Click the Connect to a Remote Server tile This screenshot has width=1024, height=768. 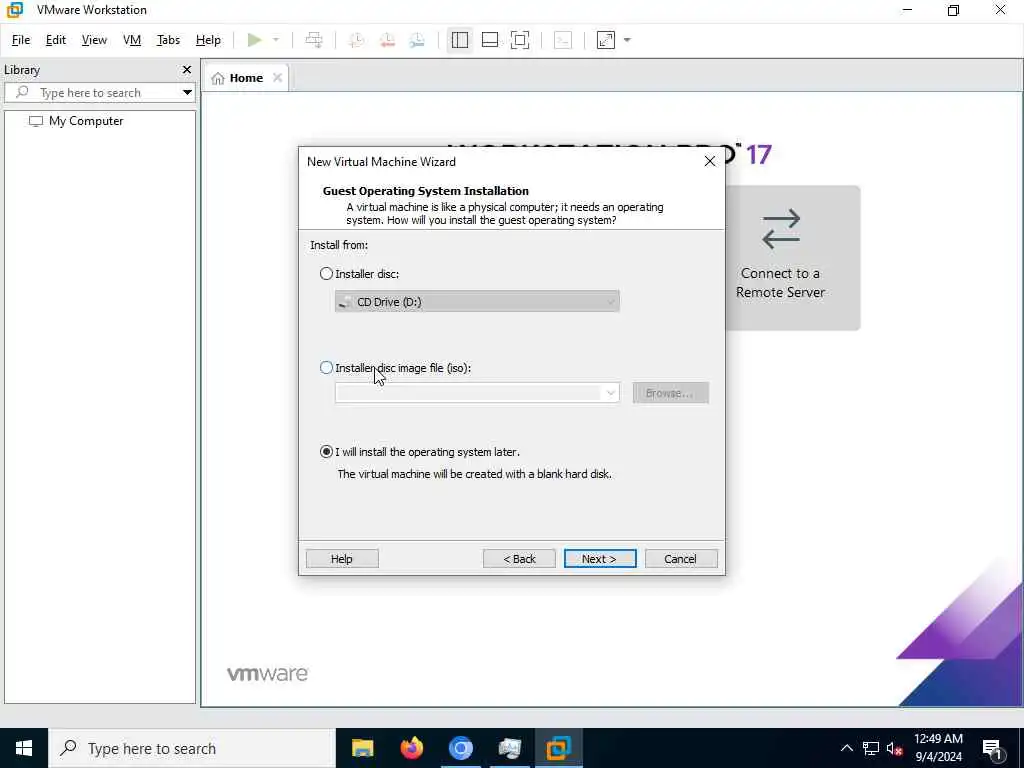[792, 258]
